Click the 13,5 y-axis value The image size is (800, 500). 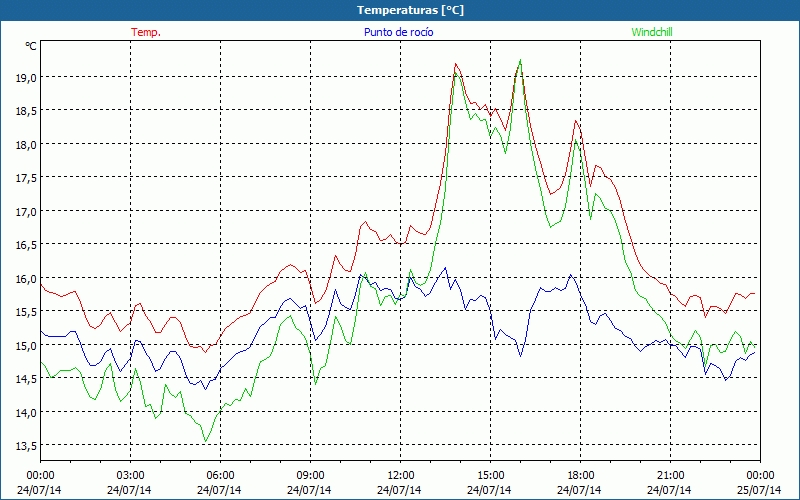pos(27,446)
